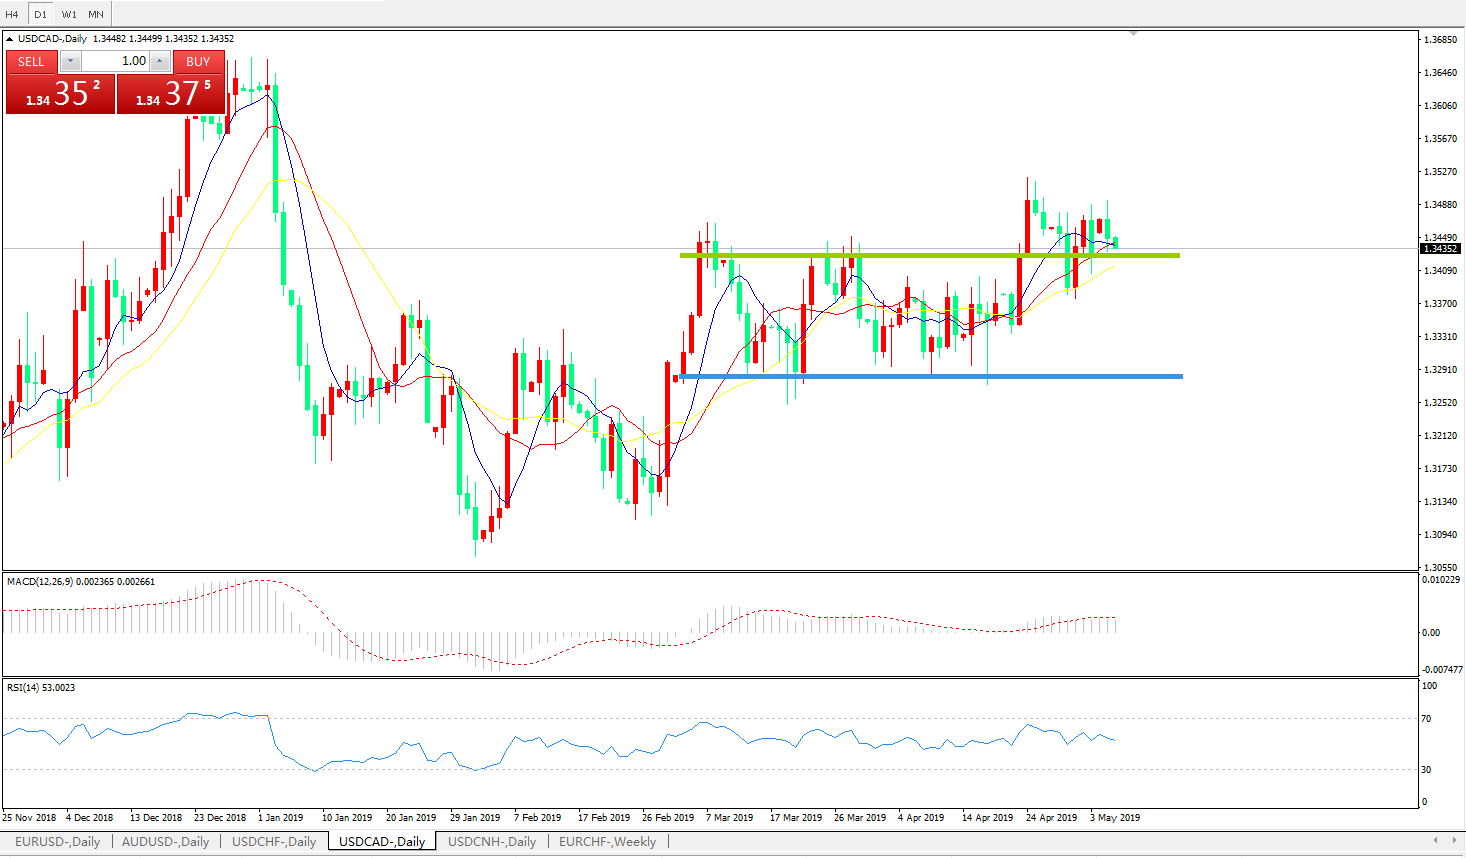Select the blue horizontal support line
Image resolution: width=1466 pixels, height=858 pixels.
click(x=930, y=377)
